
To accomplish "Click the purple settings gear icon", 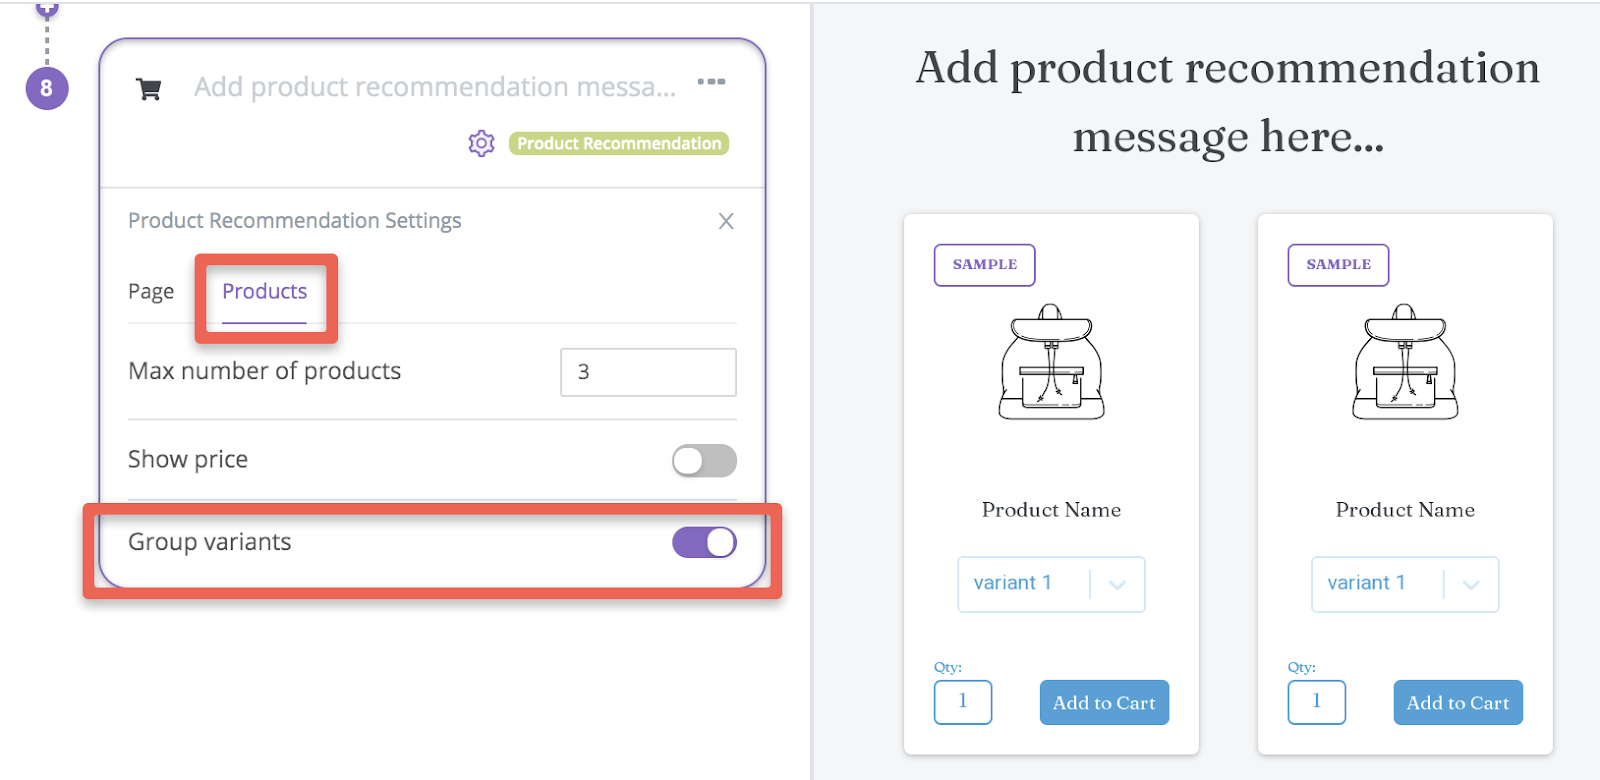I will 482,144.
